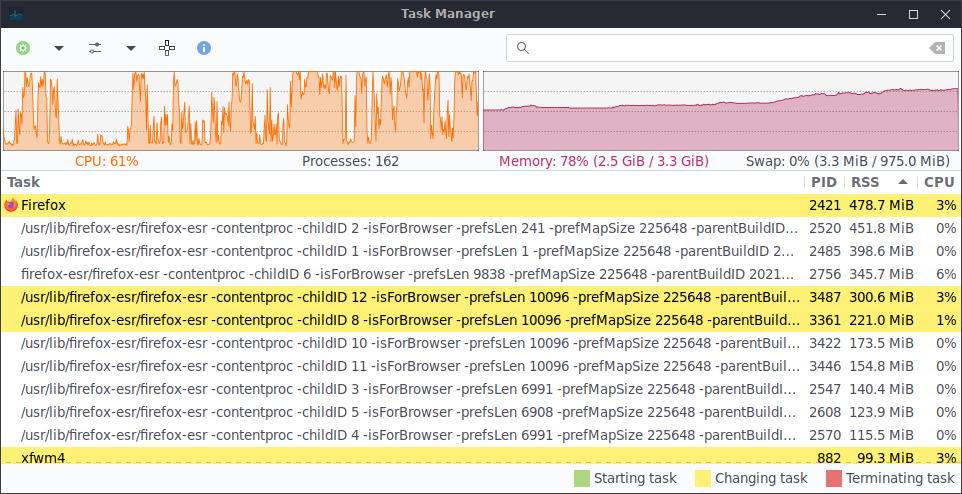This screenshot has width=962, height=494.
Task: Sort by the CPU column header
Action: click(x=939, y=182)
